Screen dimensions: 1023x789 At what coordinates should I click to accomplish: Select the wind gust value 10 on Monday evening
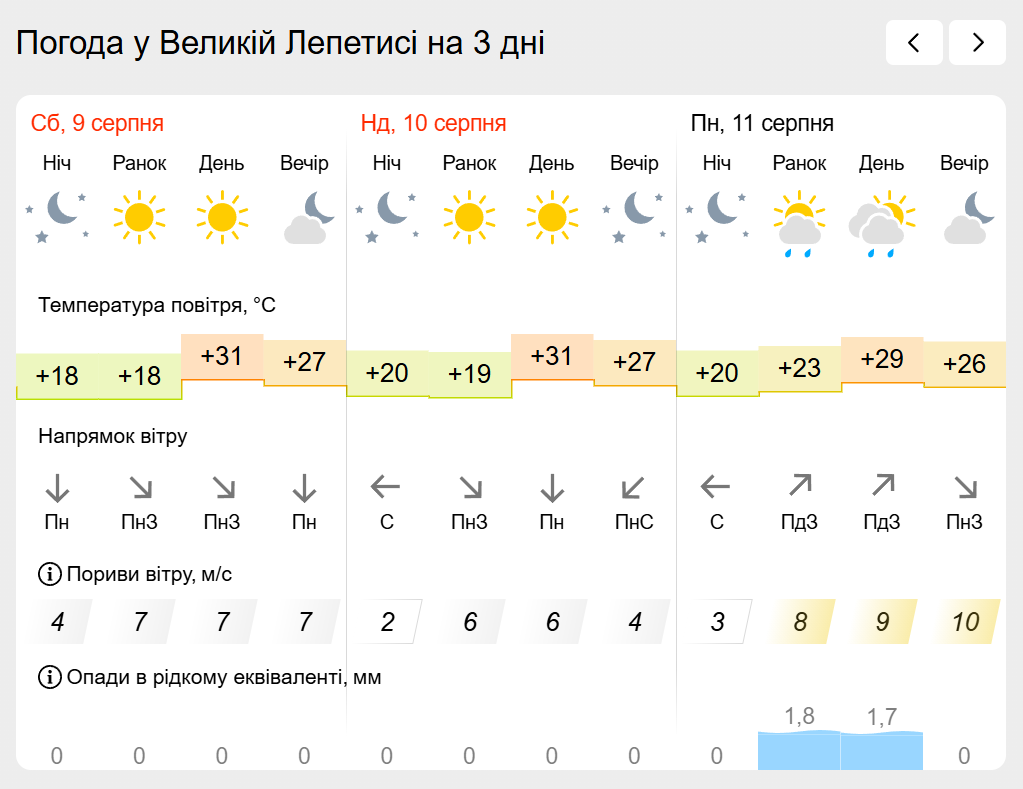965,622
